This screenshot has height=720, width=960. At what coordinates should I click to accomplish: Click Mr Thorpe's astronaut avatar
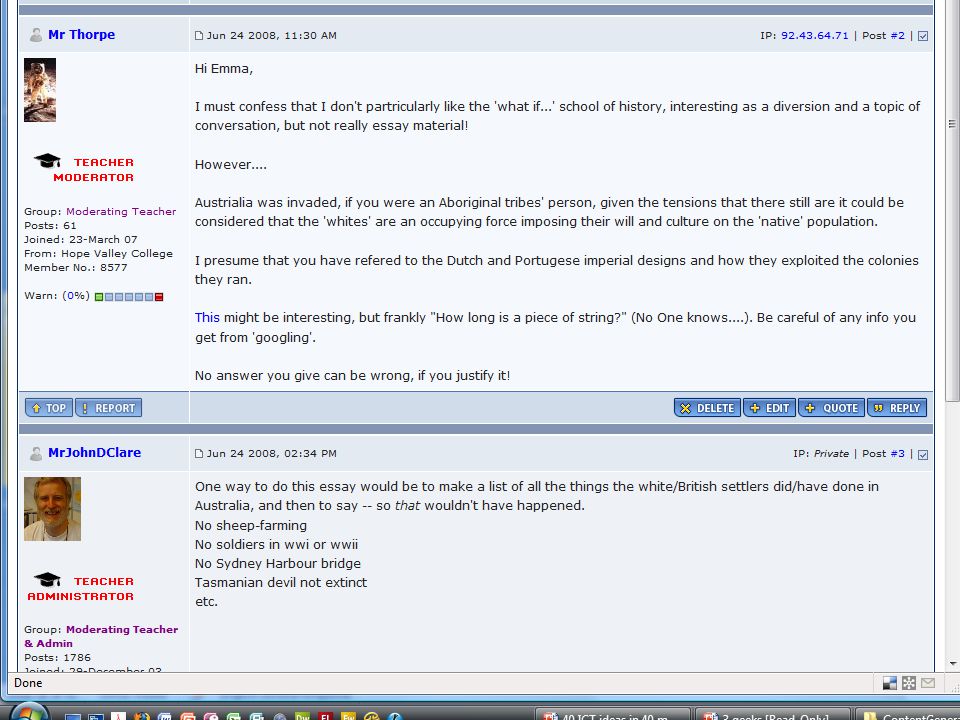click(40, 90)
